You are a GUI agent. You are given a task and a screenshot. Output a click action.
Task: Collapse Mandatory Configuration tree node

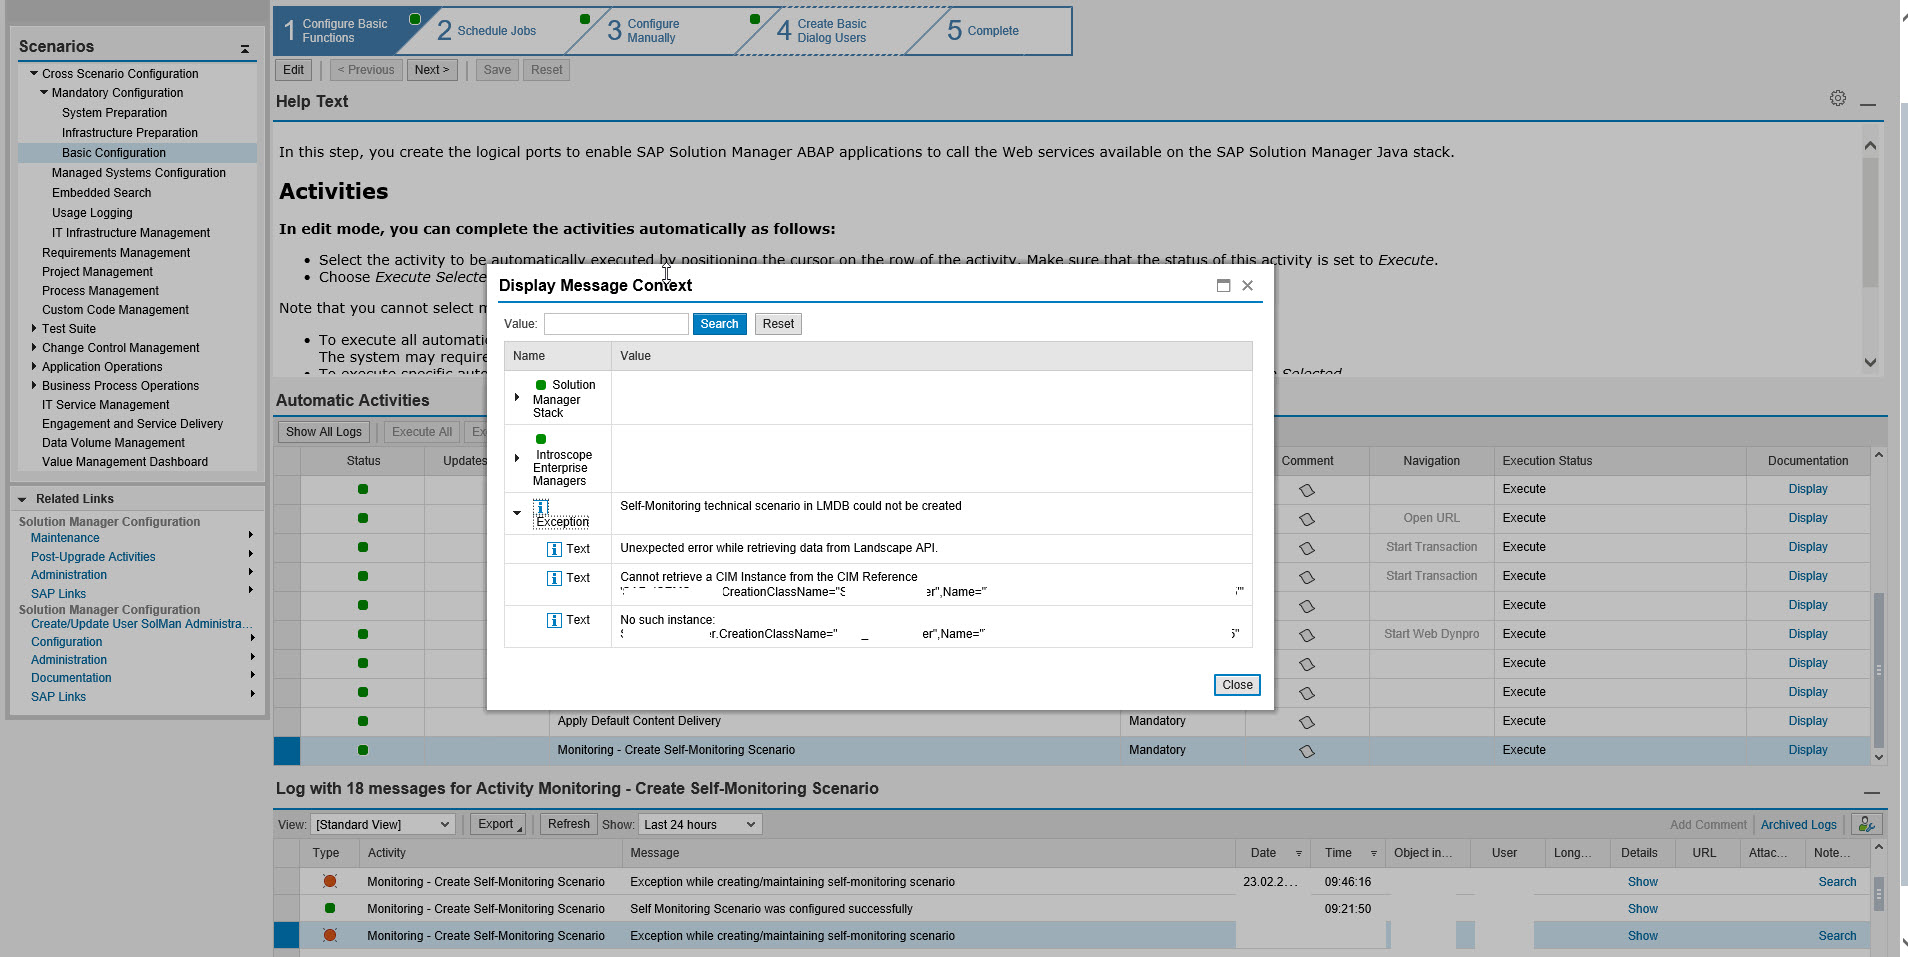(x=44, y=92)
